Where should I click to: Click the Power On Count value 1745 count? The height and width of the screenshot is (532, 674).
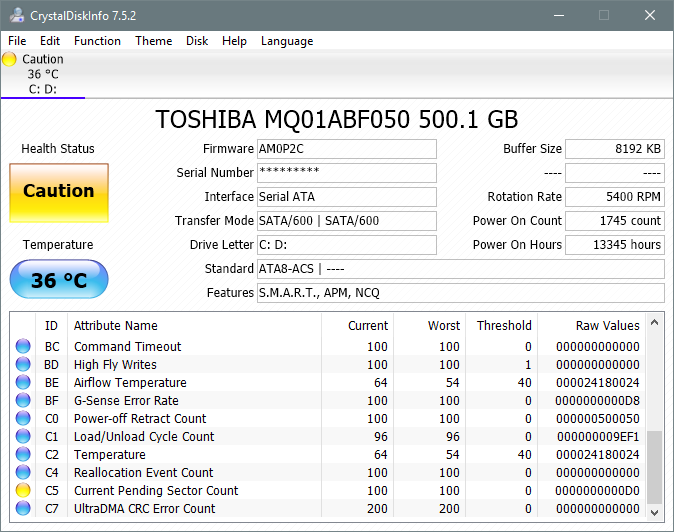[615, 221]
